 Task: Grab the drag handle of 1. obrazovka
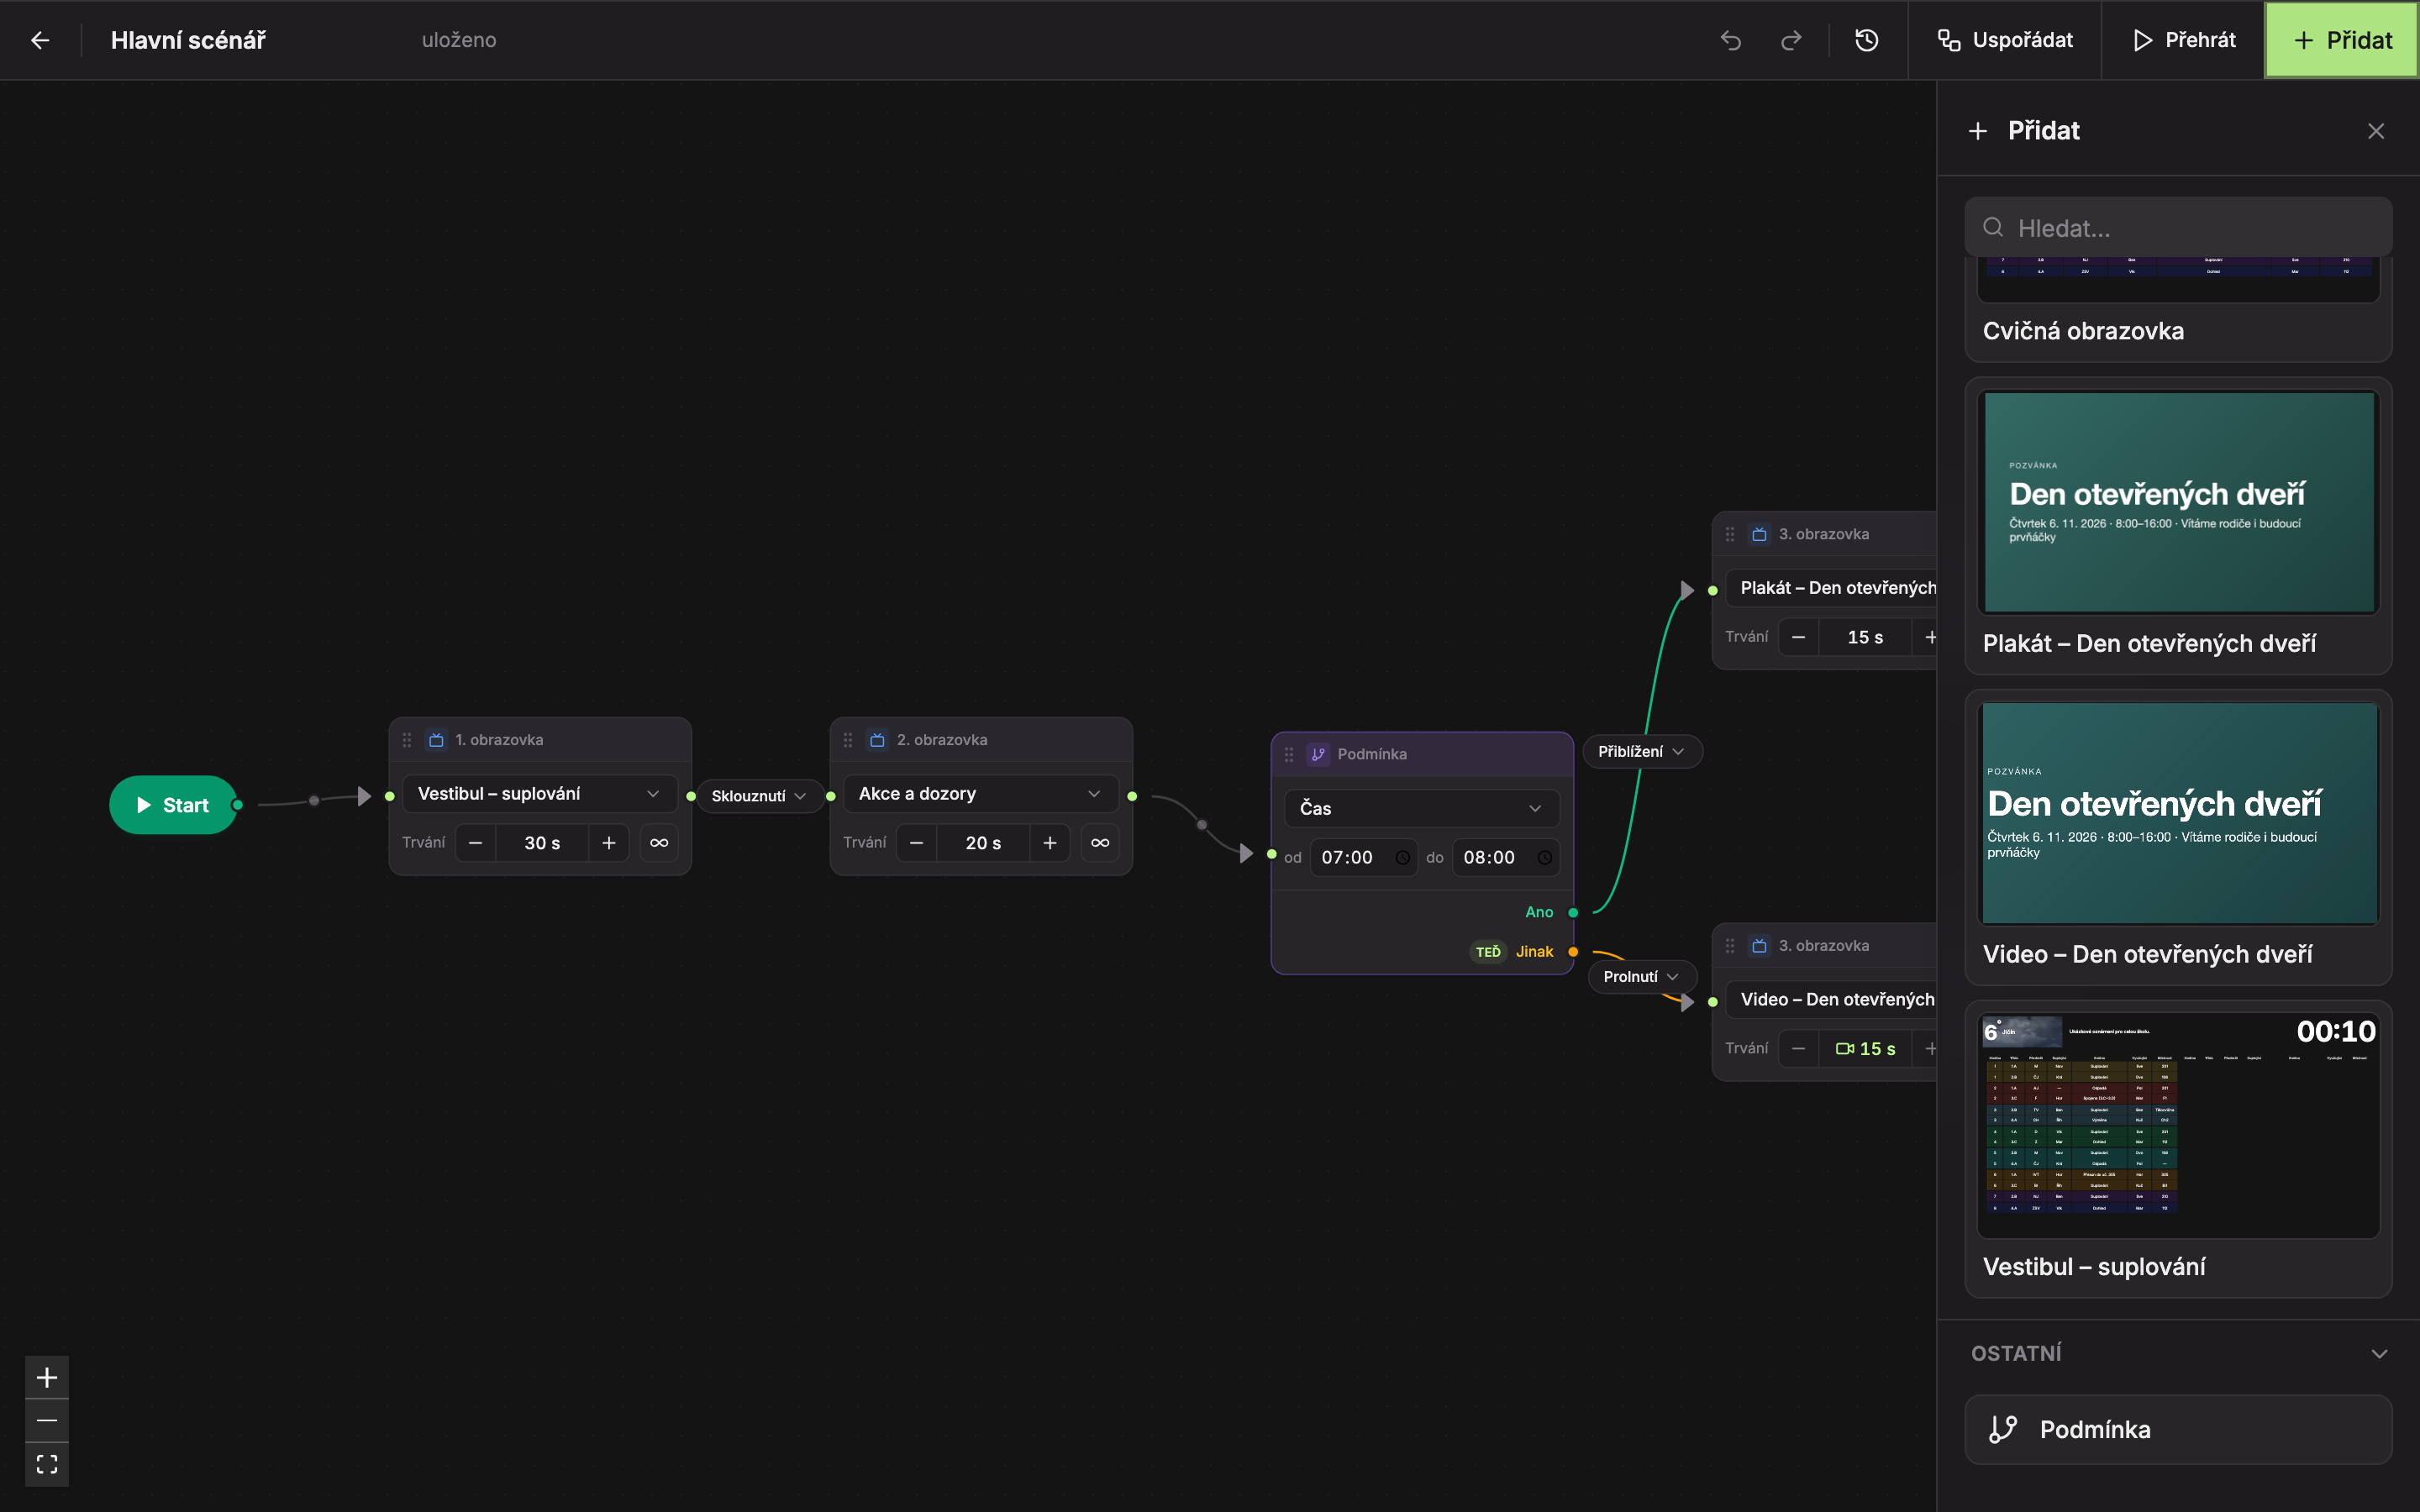point(407,740)
